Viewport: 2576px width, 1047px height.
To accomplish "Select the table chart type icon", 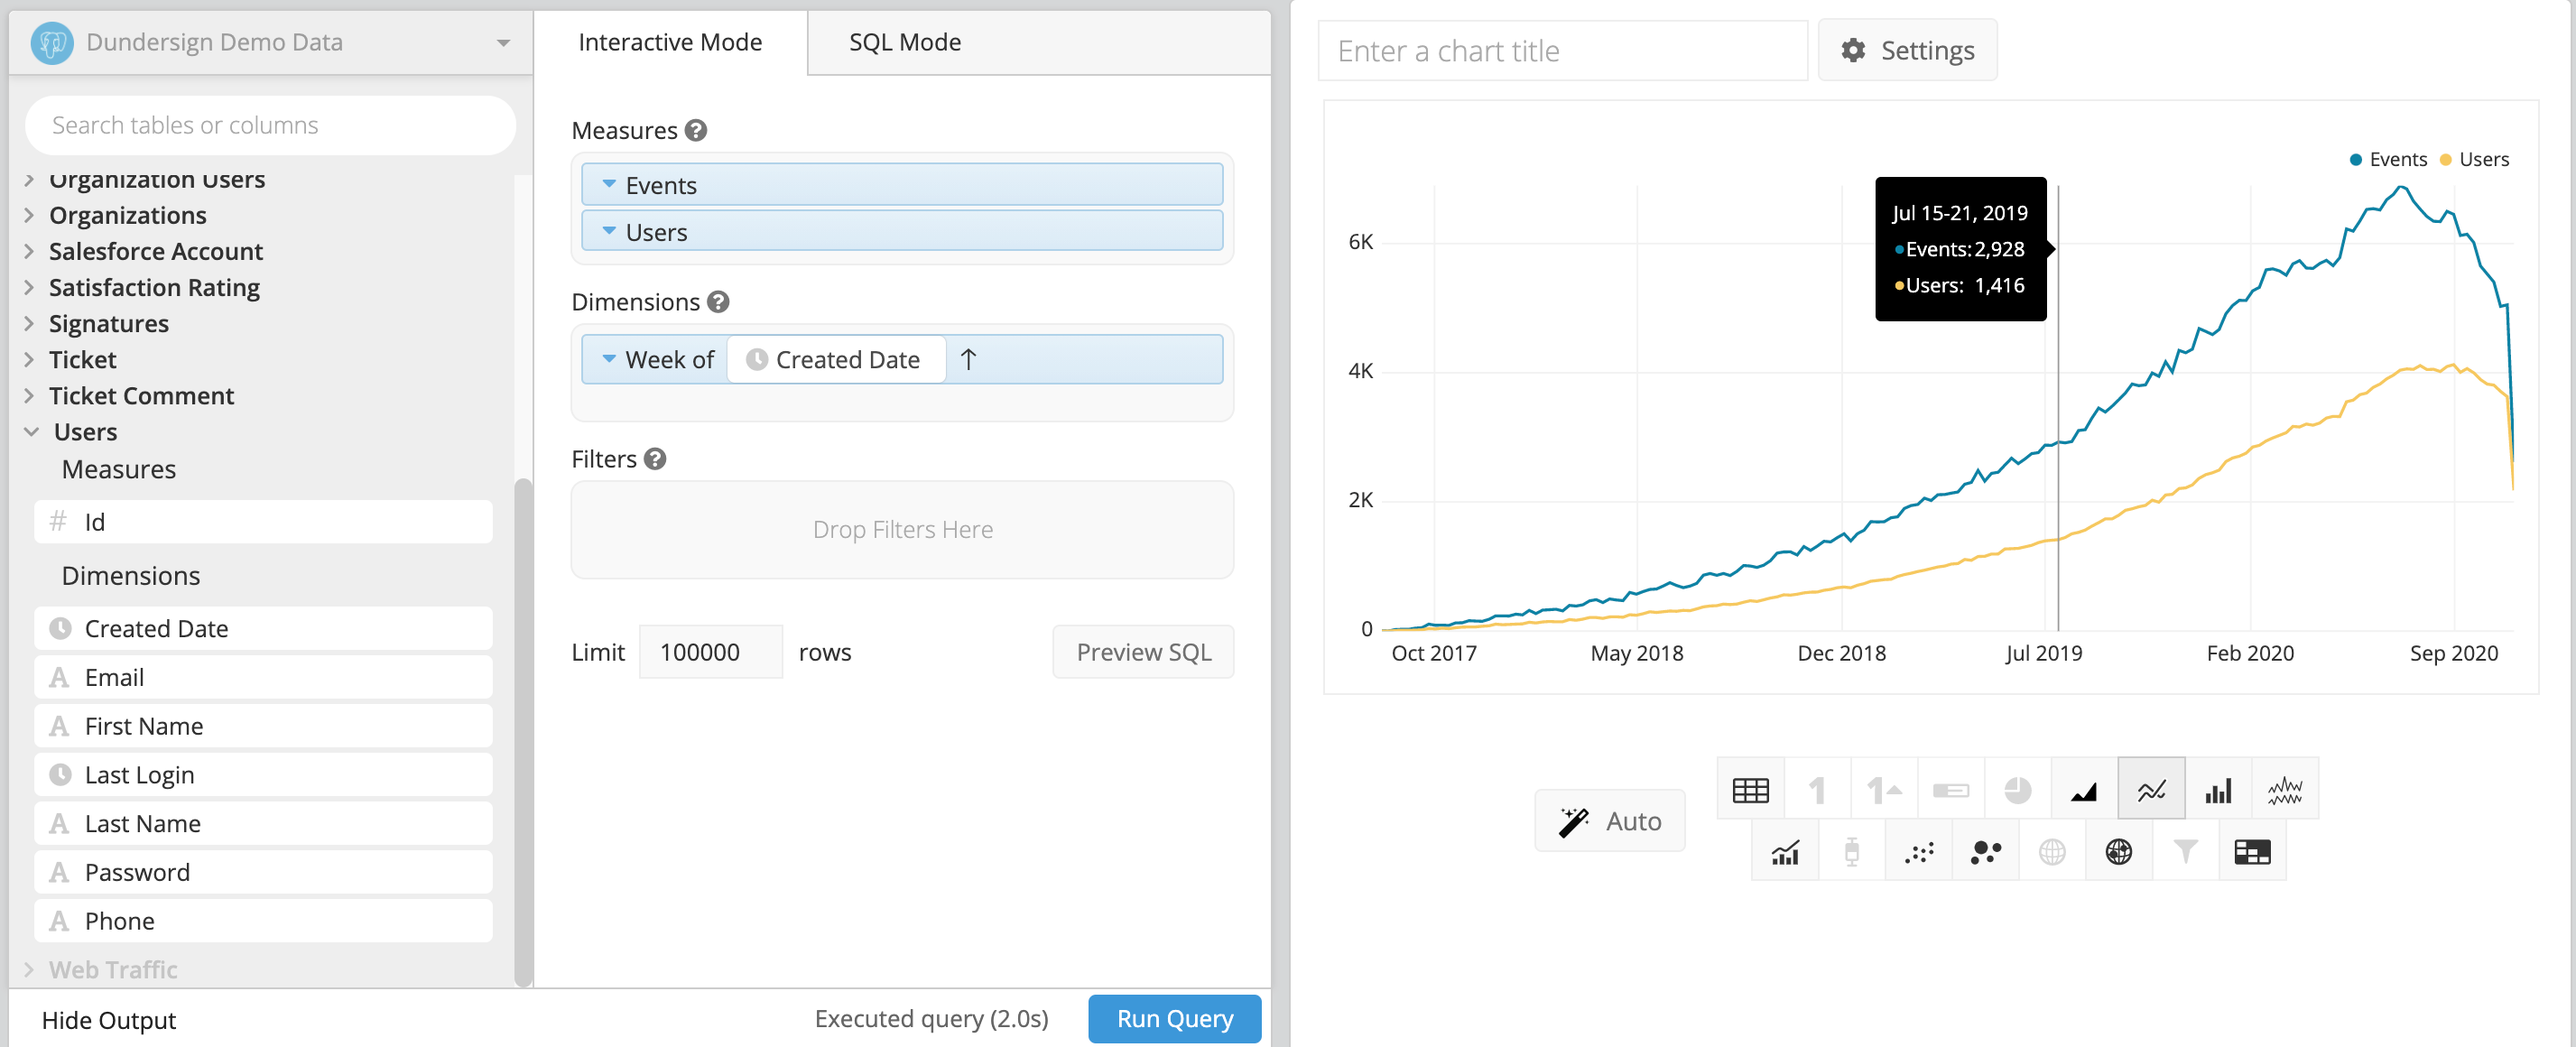I will click(x=1750, y=790).
